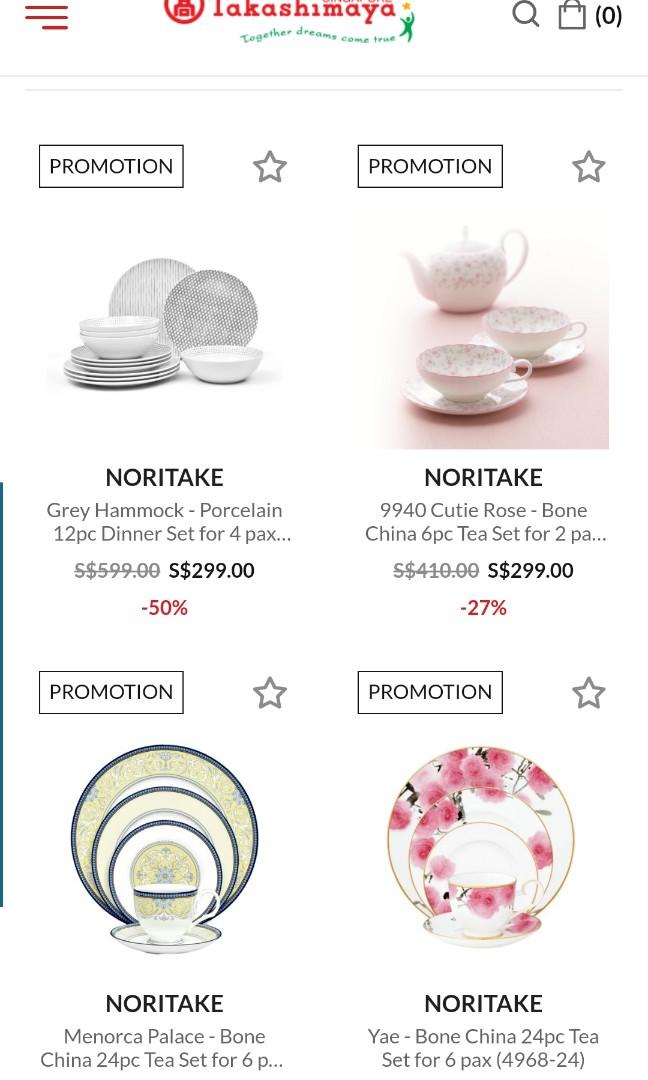Favorite the Grey Hammock dinner set
Viewport: 648px width, 1080px height.
tap(269, 166)
